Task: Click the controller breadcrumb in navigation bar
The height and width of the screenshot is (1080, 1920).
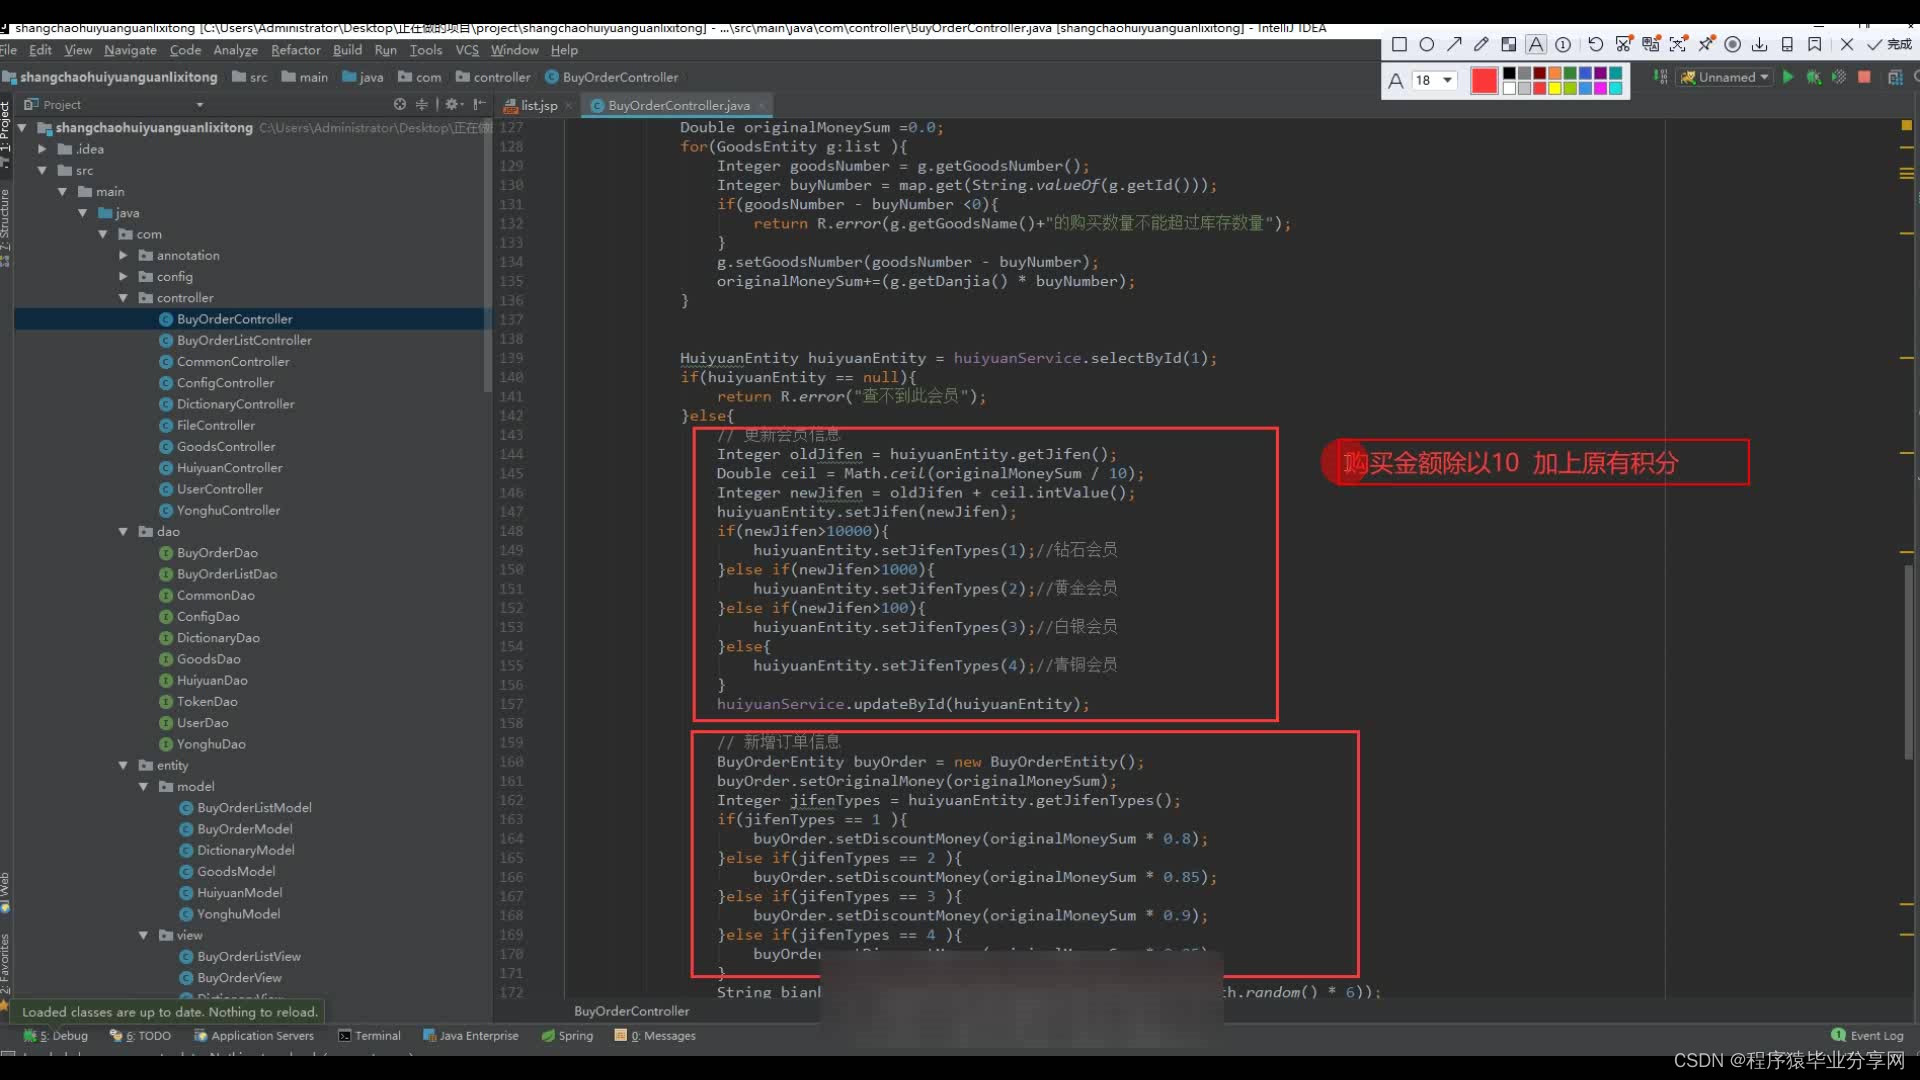Action: 492,77
